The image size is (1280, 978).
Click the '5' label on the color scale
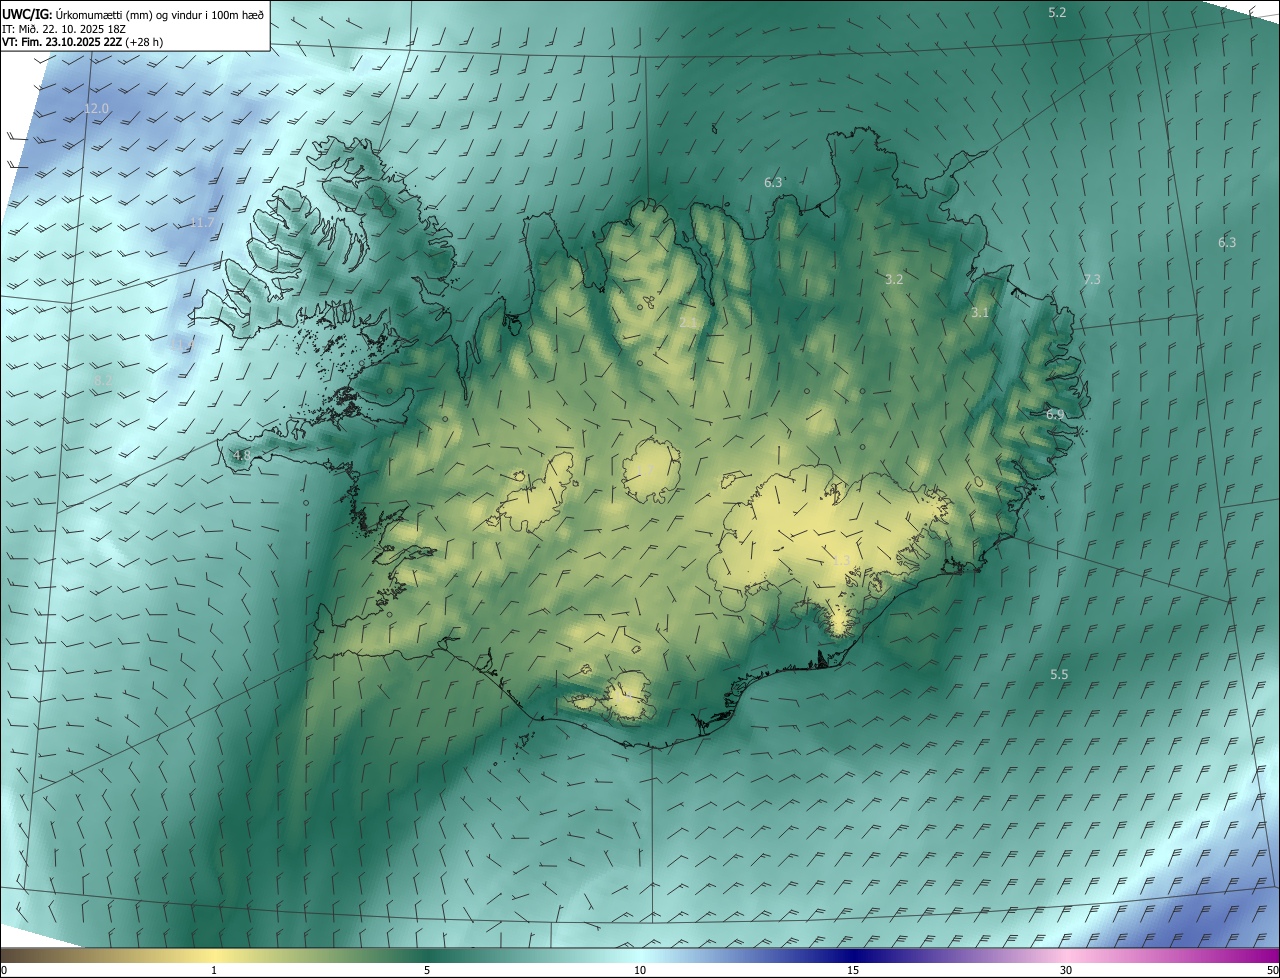[x=427, y=970]
